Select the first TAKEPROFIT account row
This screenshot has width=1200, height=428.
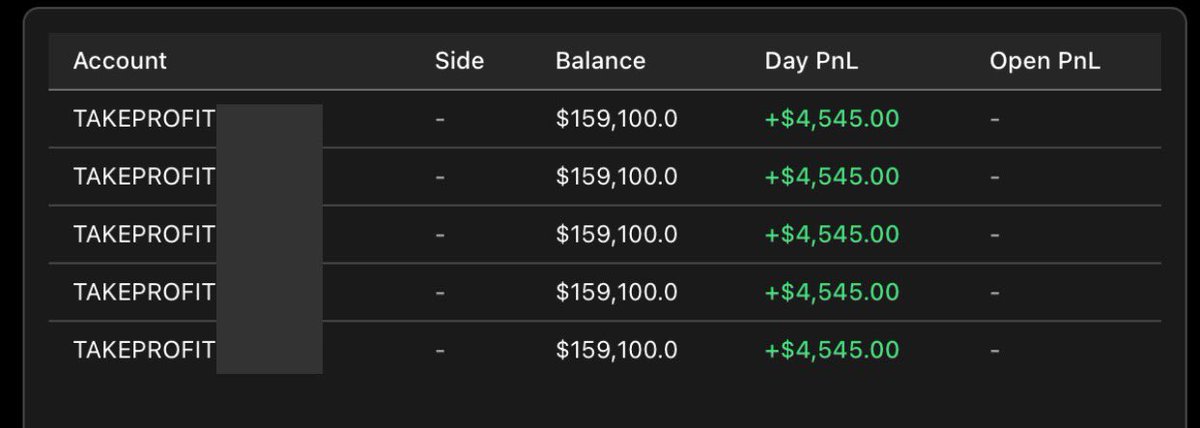pos(605,119)
